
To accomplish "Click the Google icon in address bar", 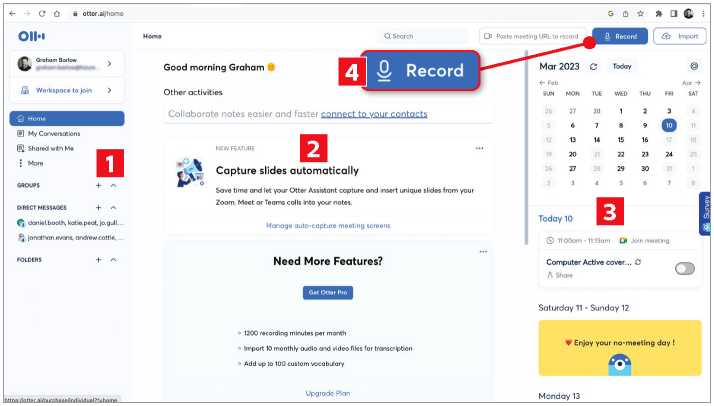I will [611, 14].
